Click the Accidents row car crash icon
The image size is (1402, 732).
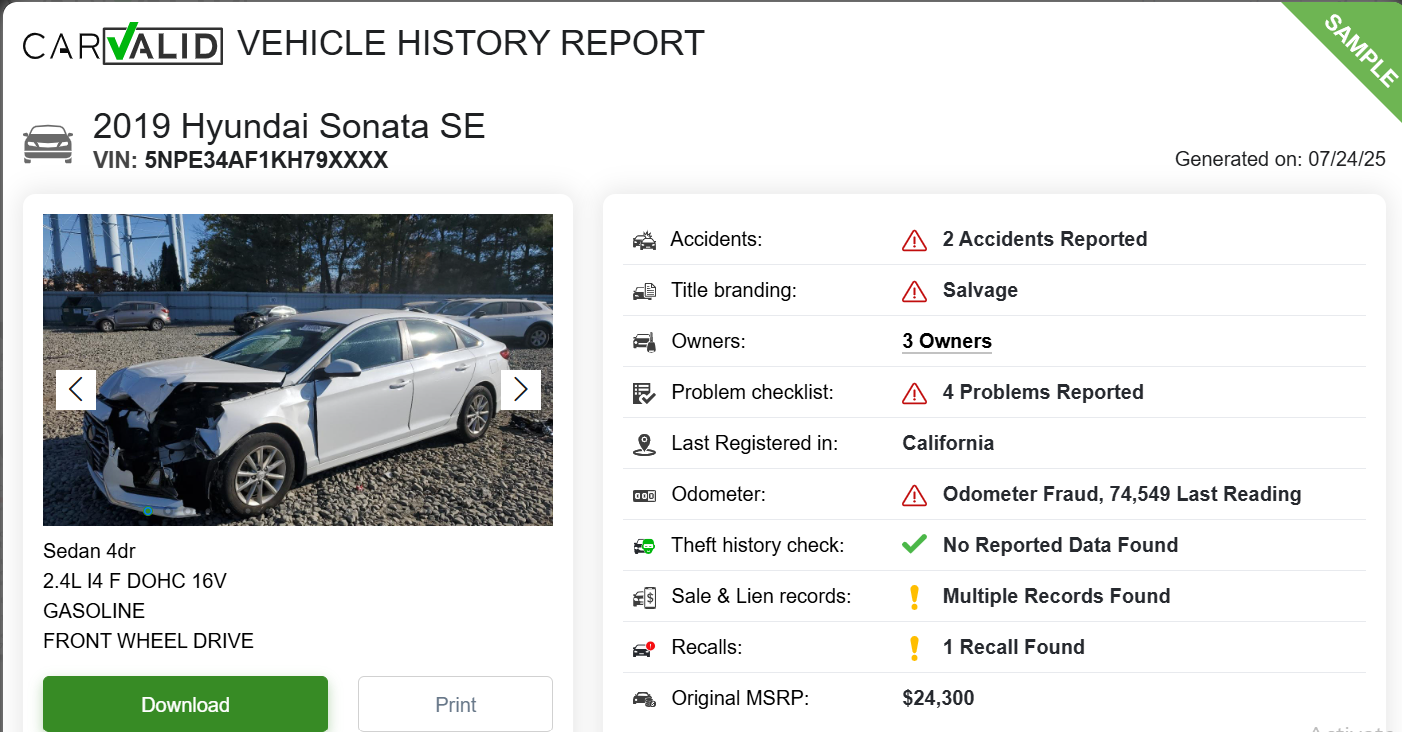pos(644,240)
